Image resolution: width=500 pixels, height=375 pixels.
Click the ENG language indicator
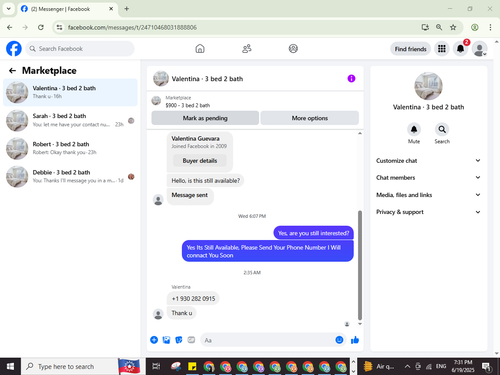pyautogui.click(x=441, y=366)
